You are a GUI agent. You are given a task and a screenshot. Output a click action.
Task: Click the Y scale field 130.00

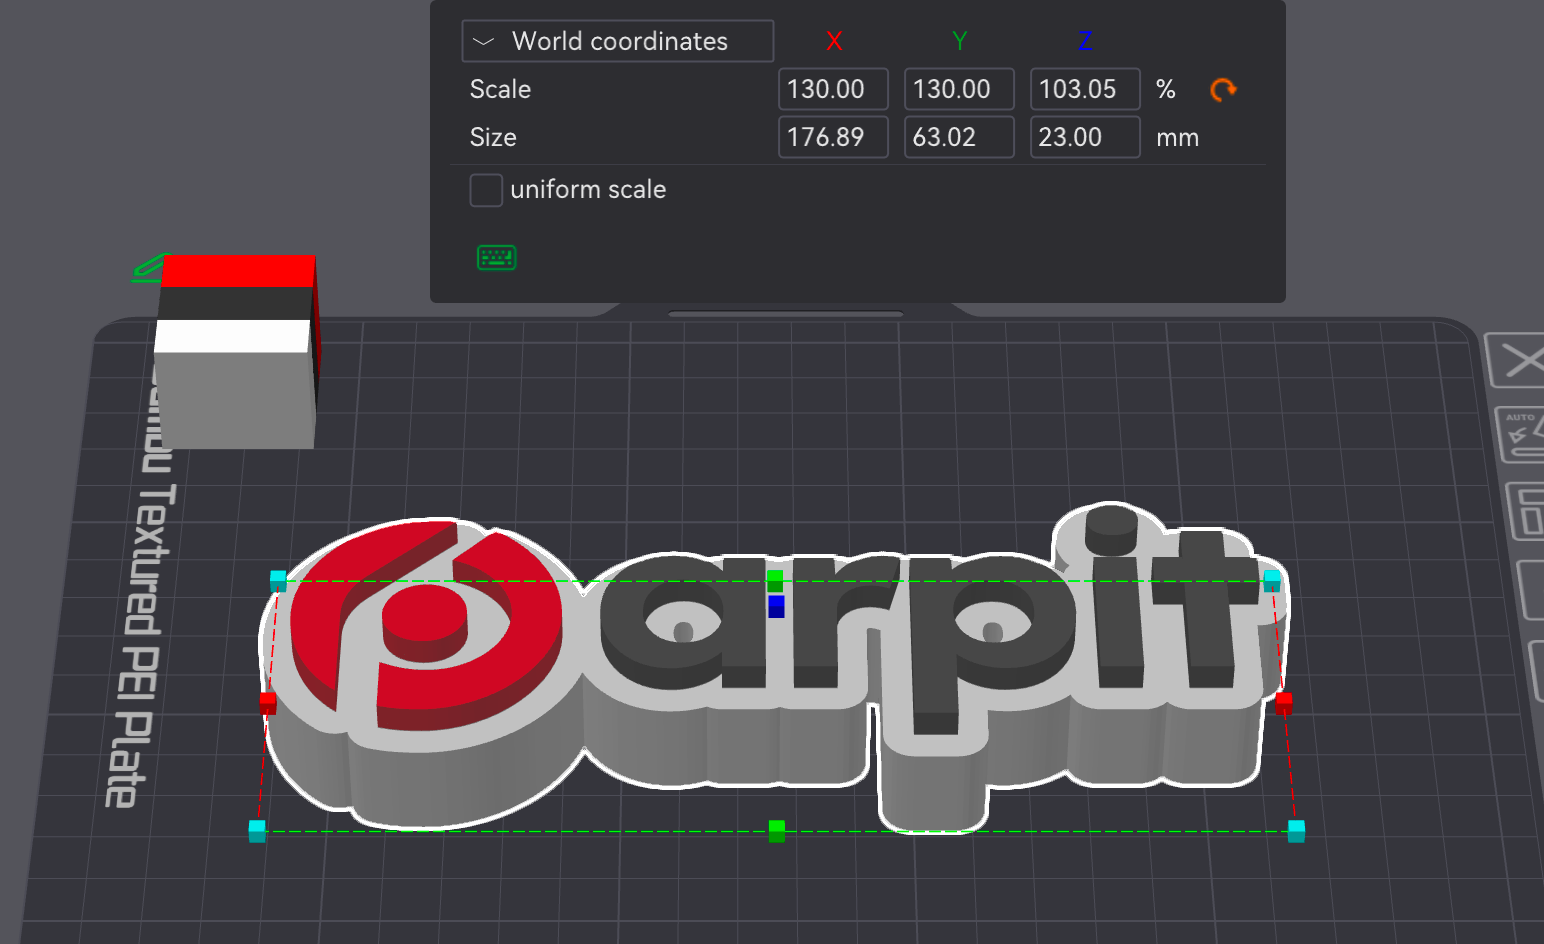pos(959,89)
